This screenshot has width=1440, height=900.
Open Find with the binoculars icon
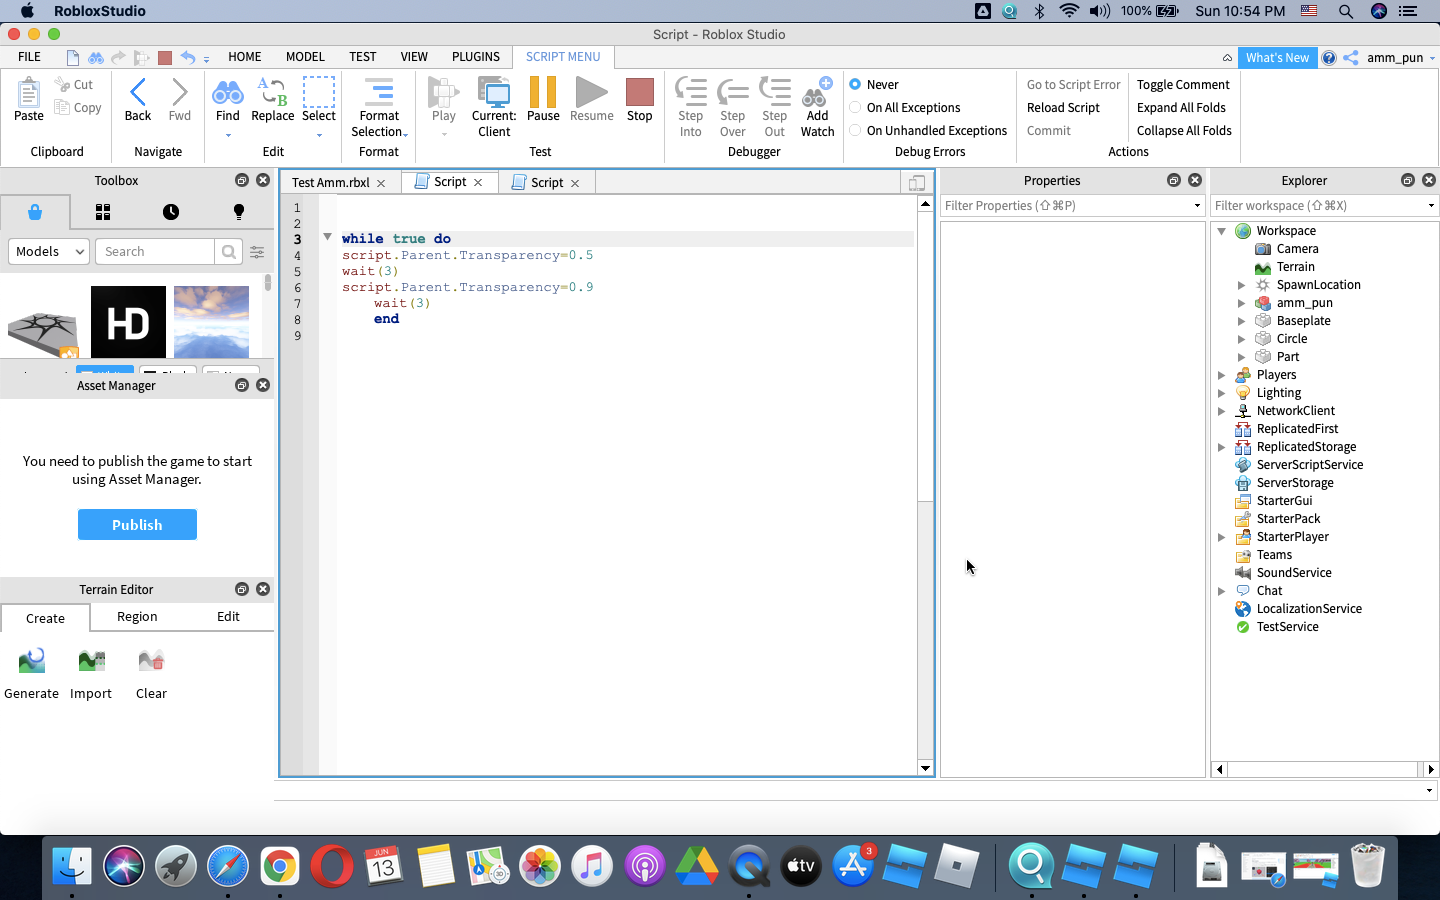point(228,93)
